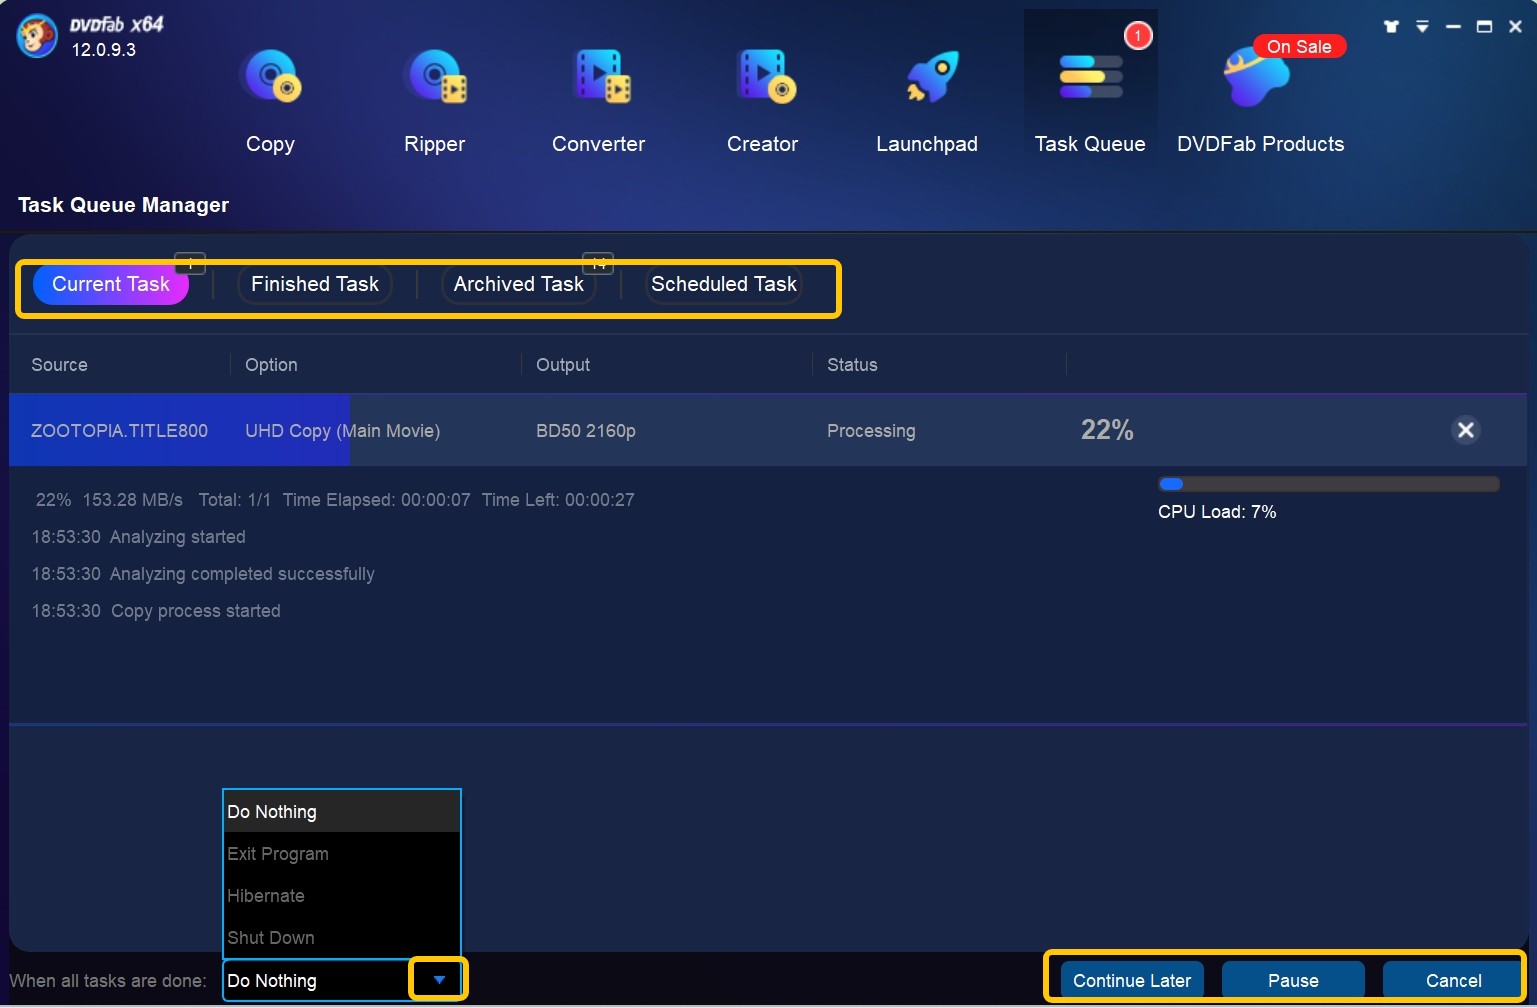Viewport: 1537px width, 1008px height.
Task: Click the 12.0.9.3 version number
Action: click(103, 49)
